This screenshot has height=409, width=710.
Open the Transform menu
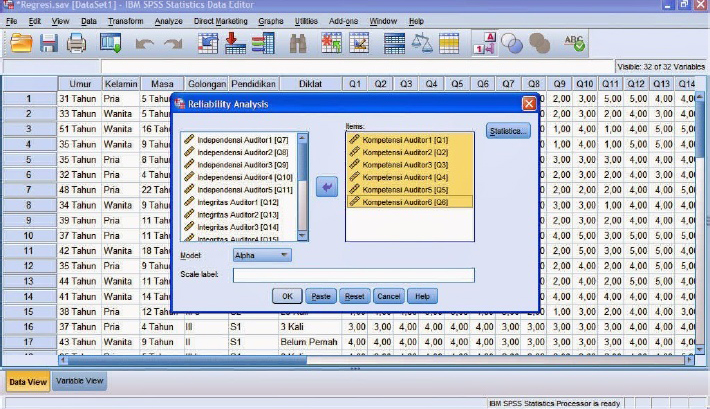pyautogui.click(x=125, y=21)
